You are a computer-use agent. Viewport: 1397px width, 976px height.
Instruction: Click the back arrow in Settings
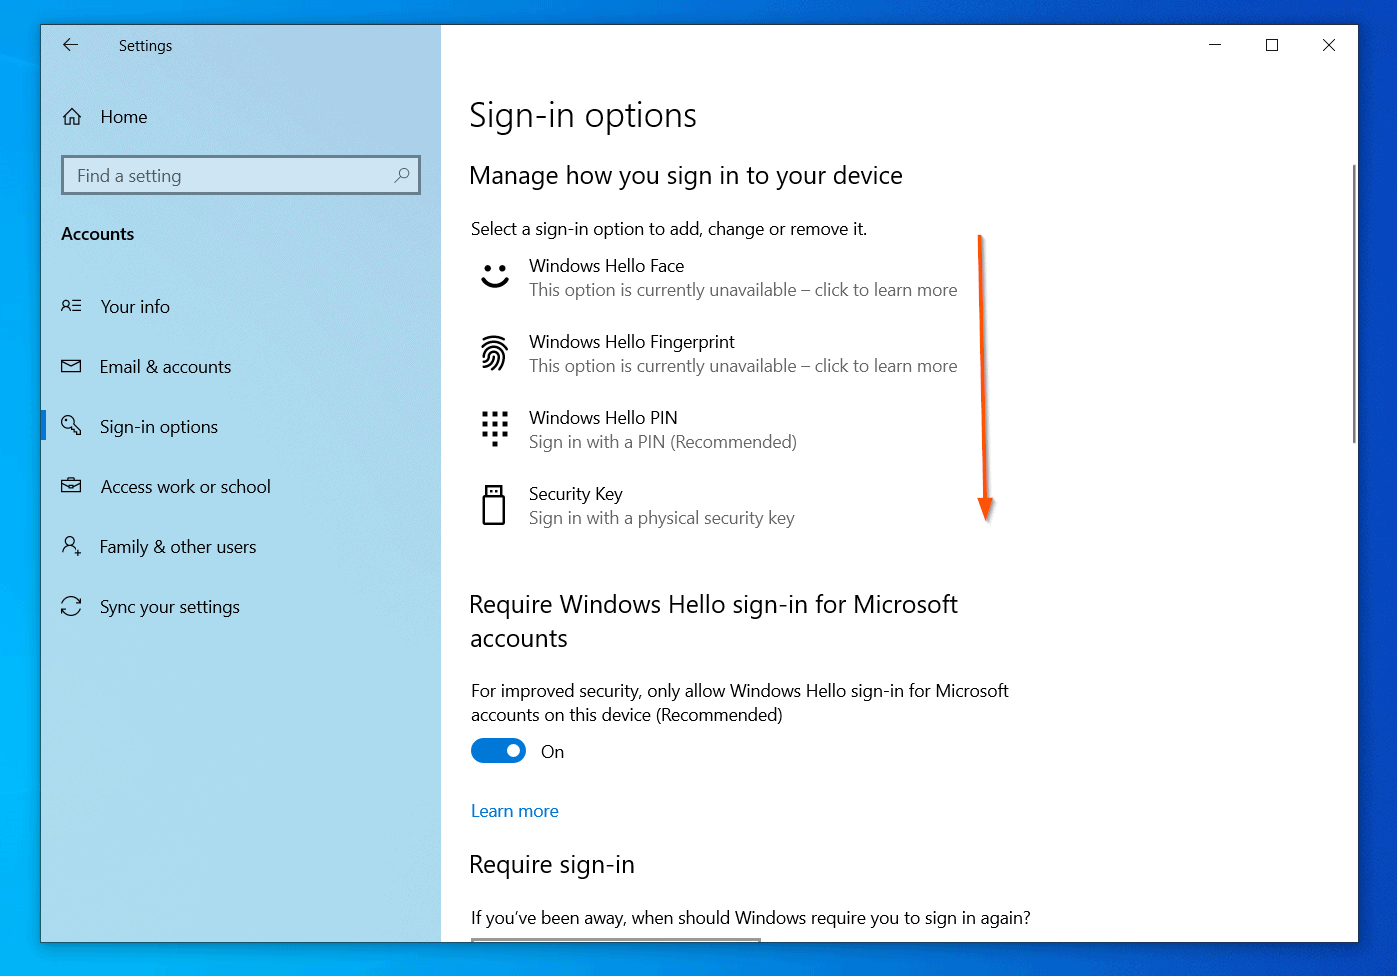pyautogui.click(x=70, y=45)
